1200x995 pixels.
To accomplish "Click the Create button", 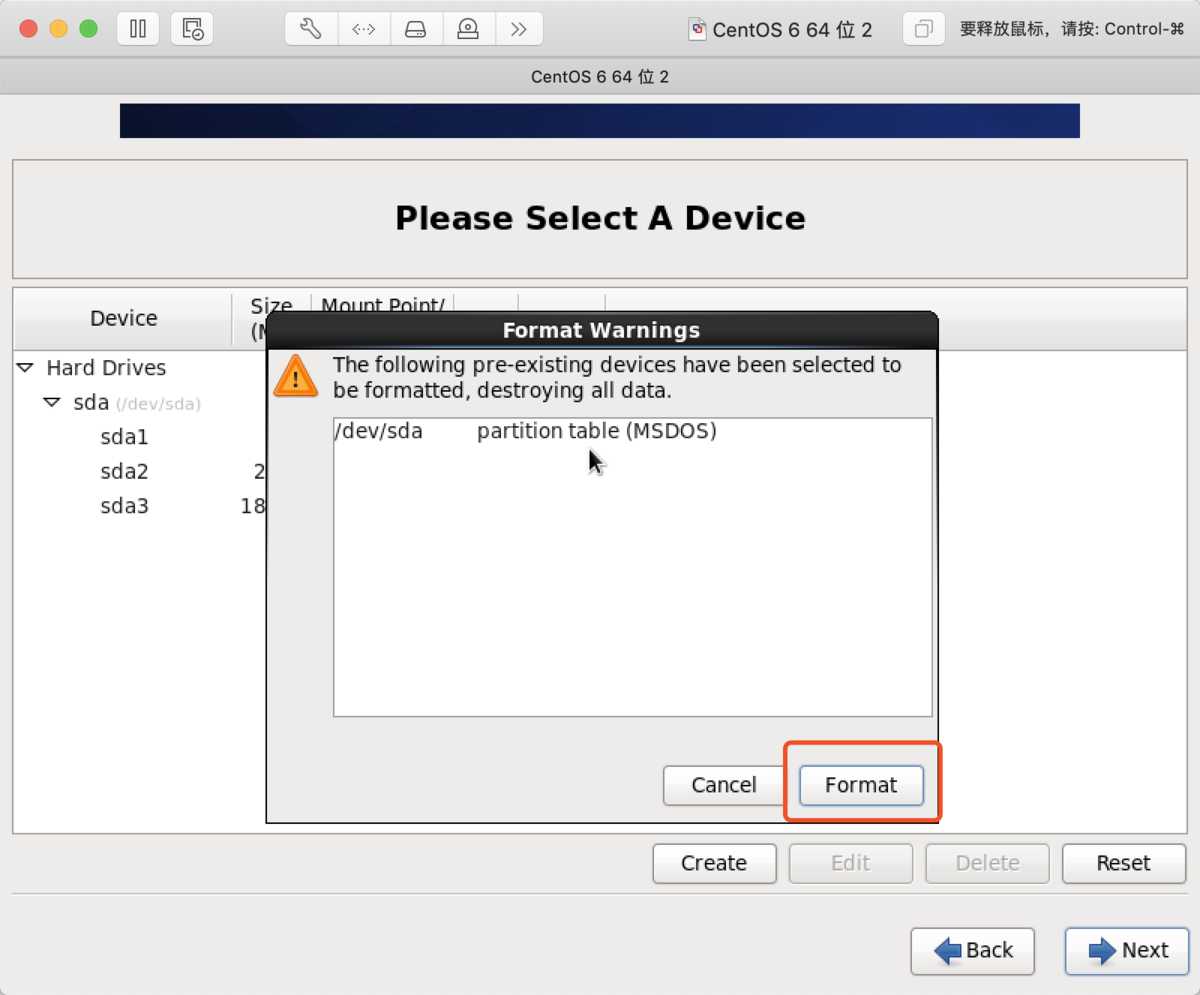I will click(714, 863).
